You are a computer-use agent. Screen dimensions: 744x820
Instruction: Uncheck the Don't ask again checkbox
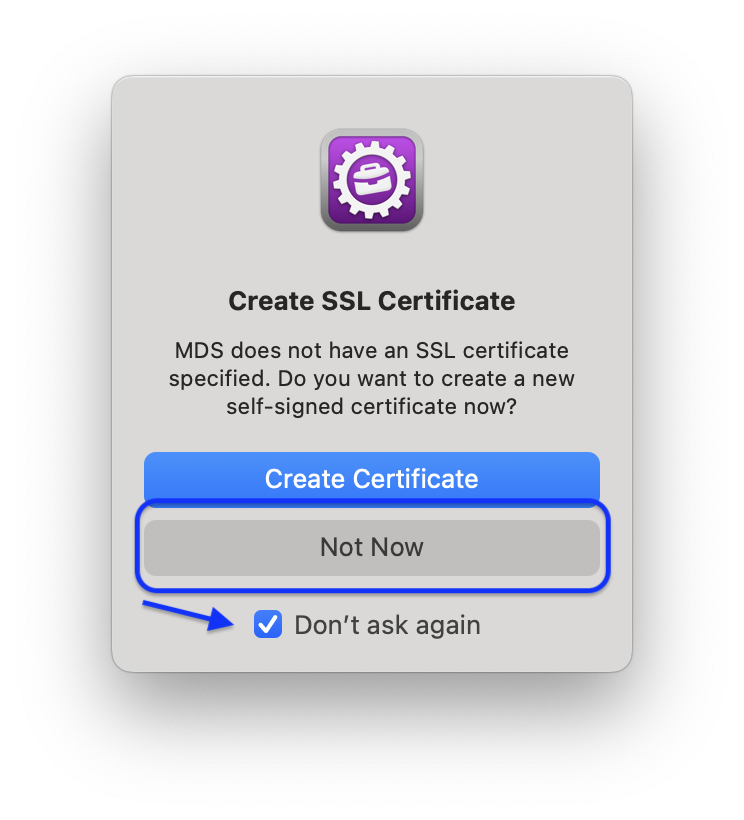(268, 624)
